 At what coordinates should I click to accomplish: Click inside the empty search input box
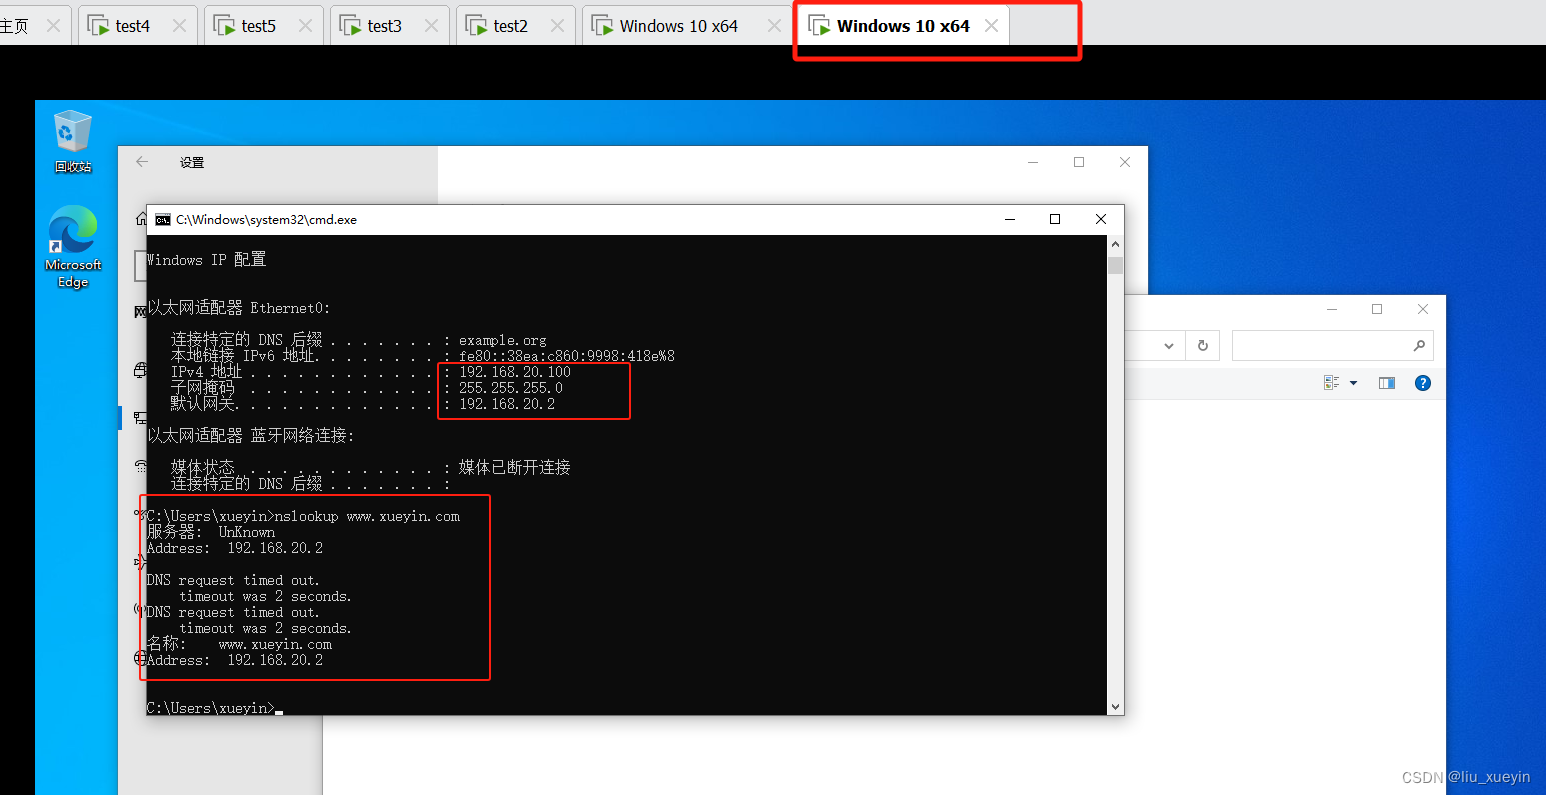pyautogui.click(x=1320, y=345)
